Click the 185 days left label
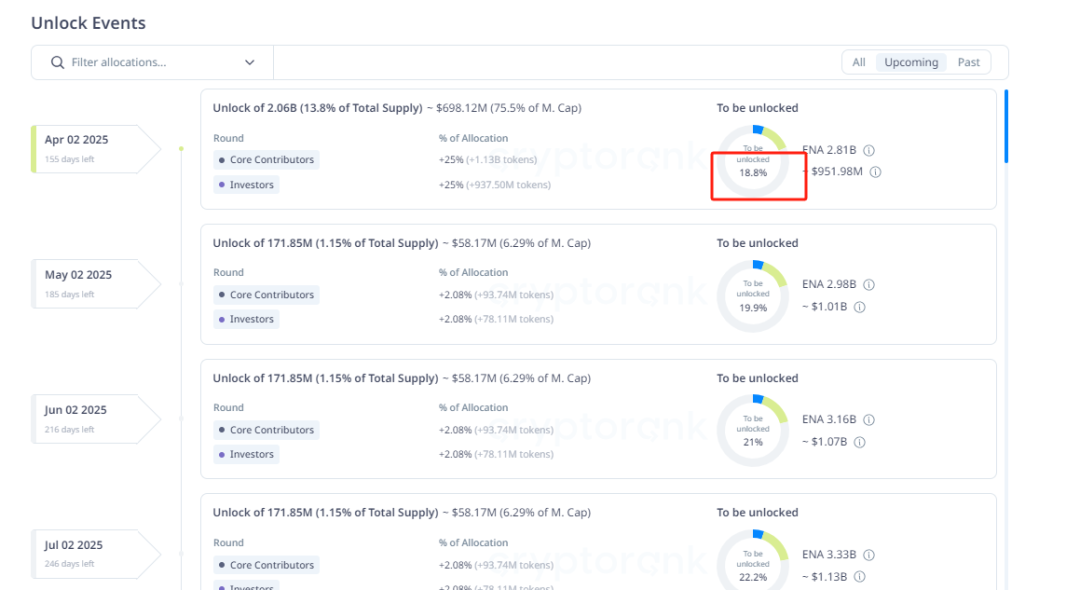 tap(70, 294)
